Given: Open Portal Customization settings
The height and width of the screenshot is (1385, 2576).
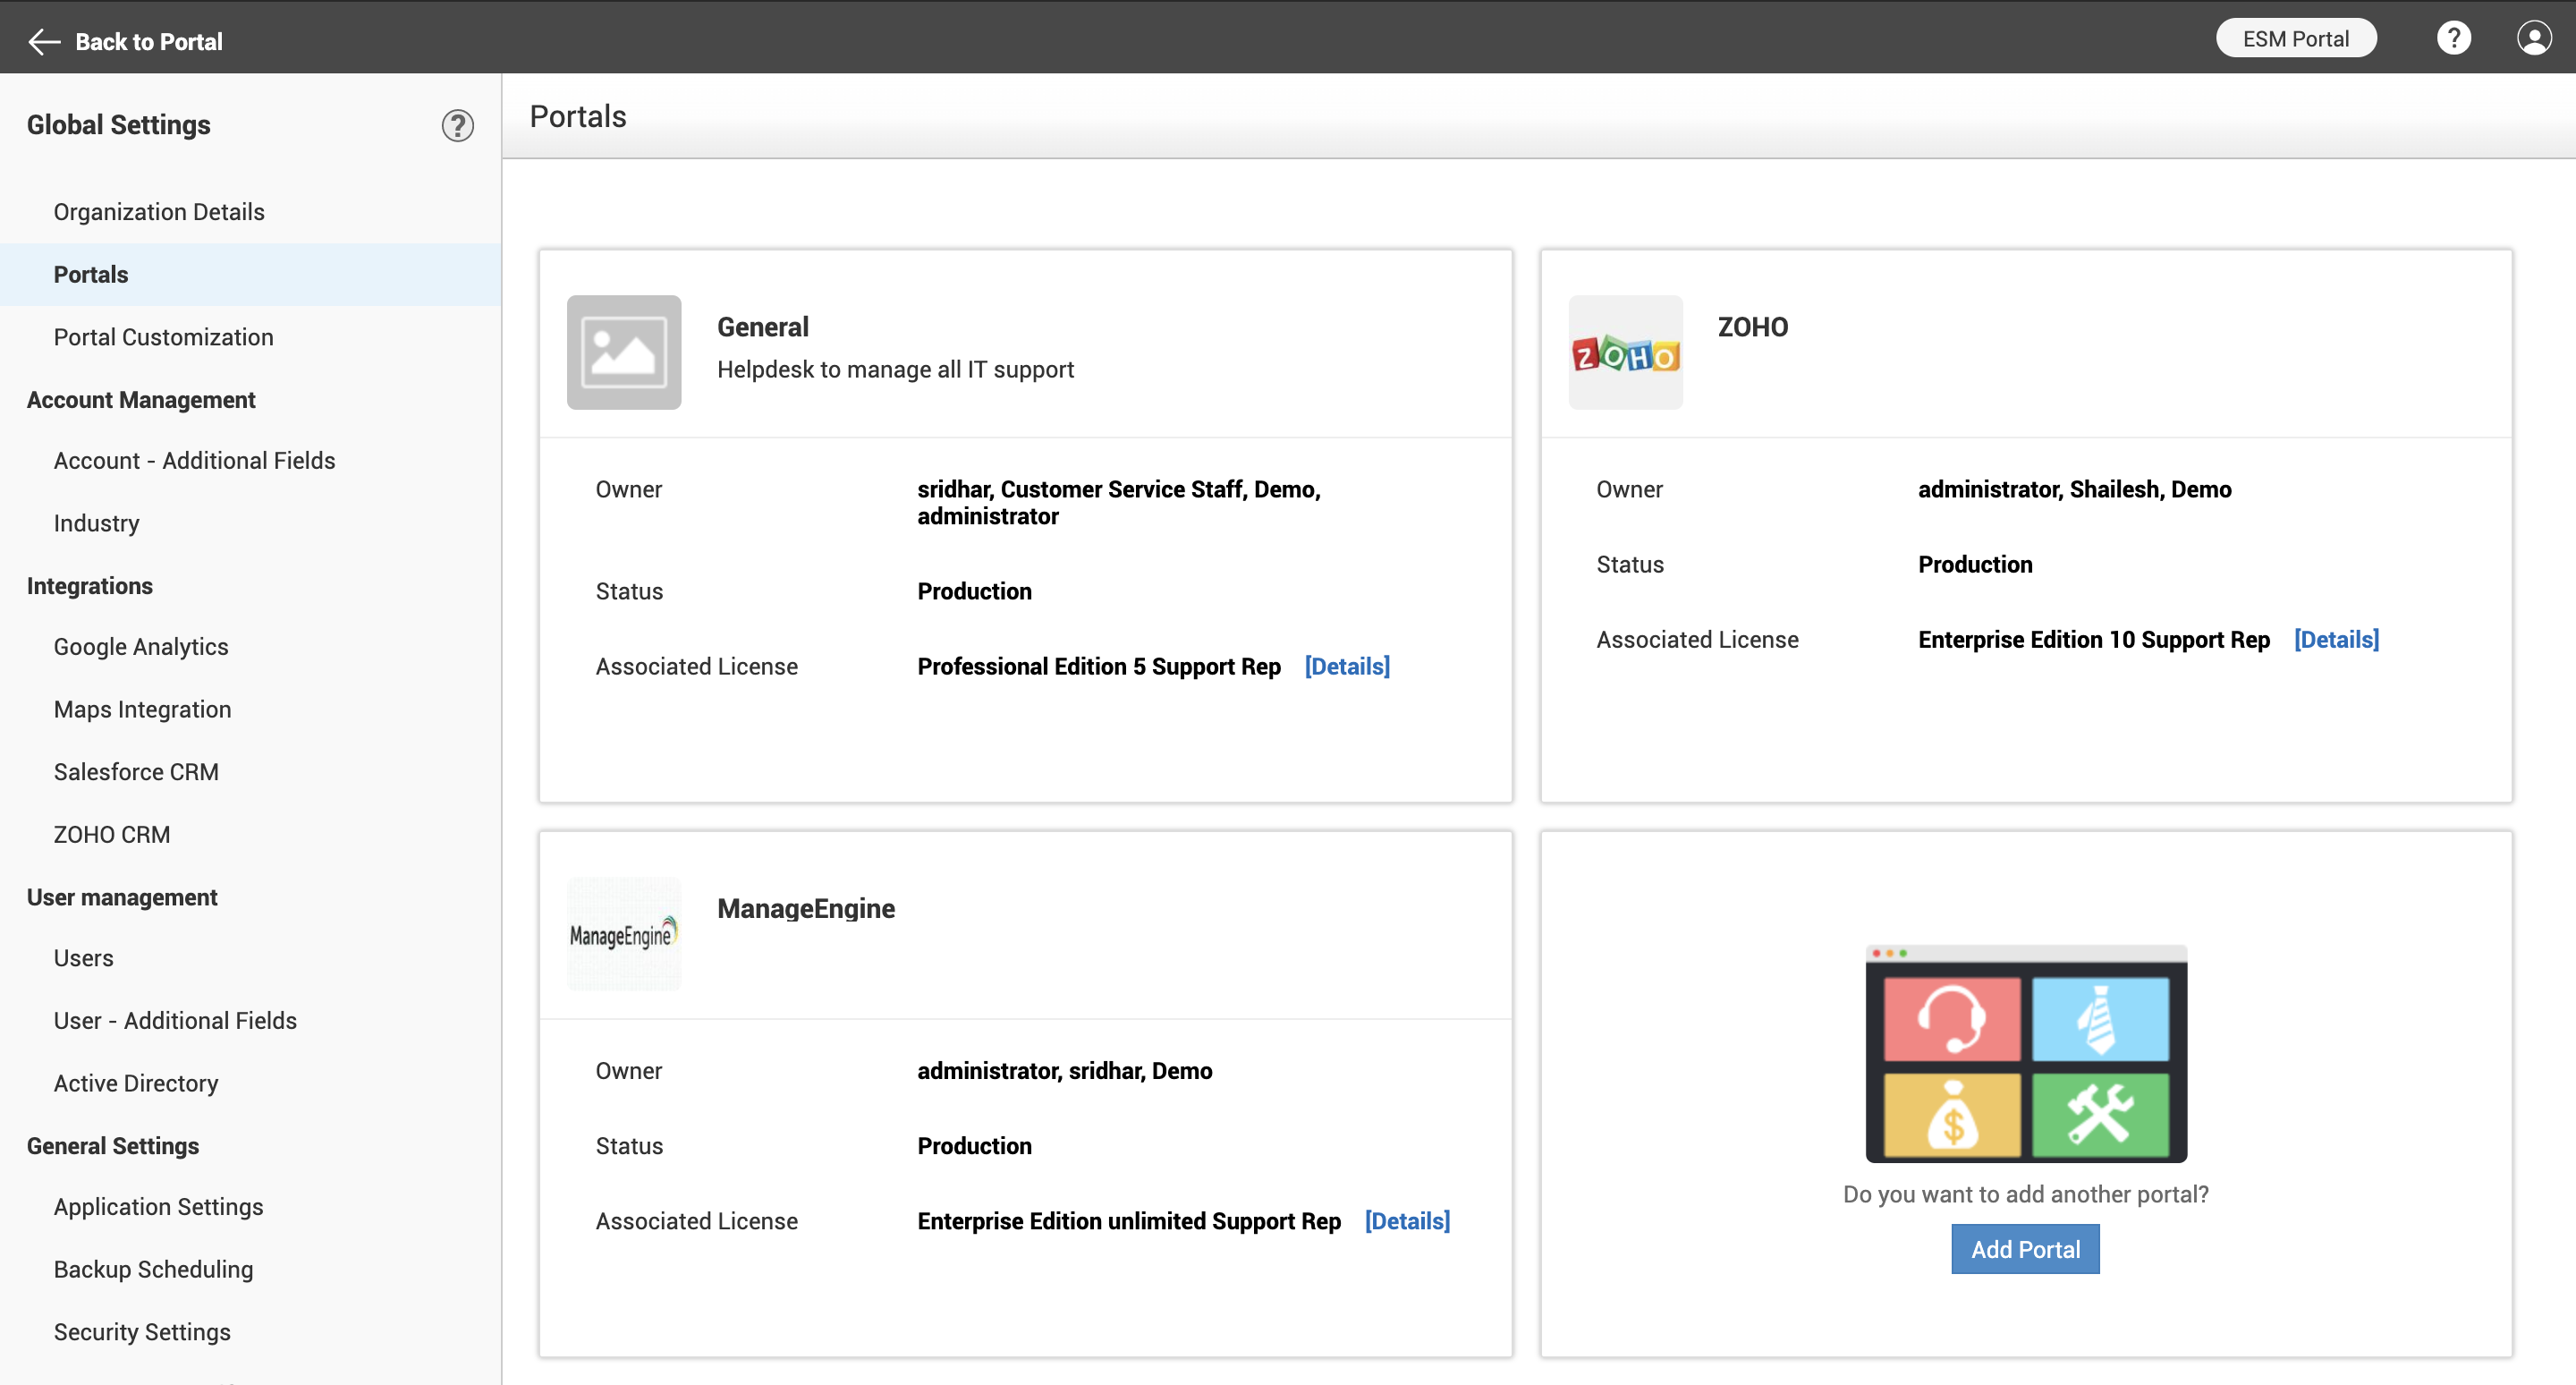Looking at the screenshot, I should pos(162,336).
